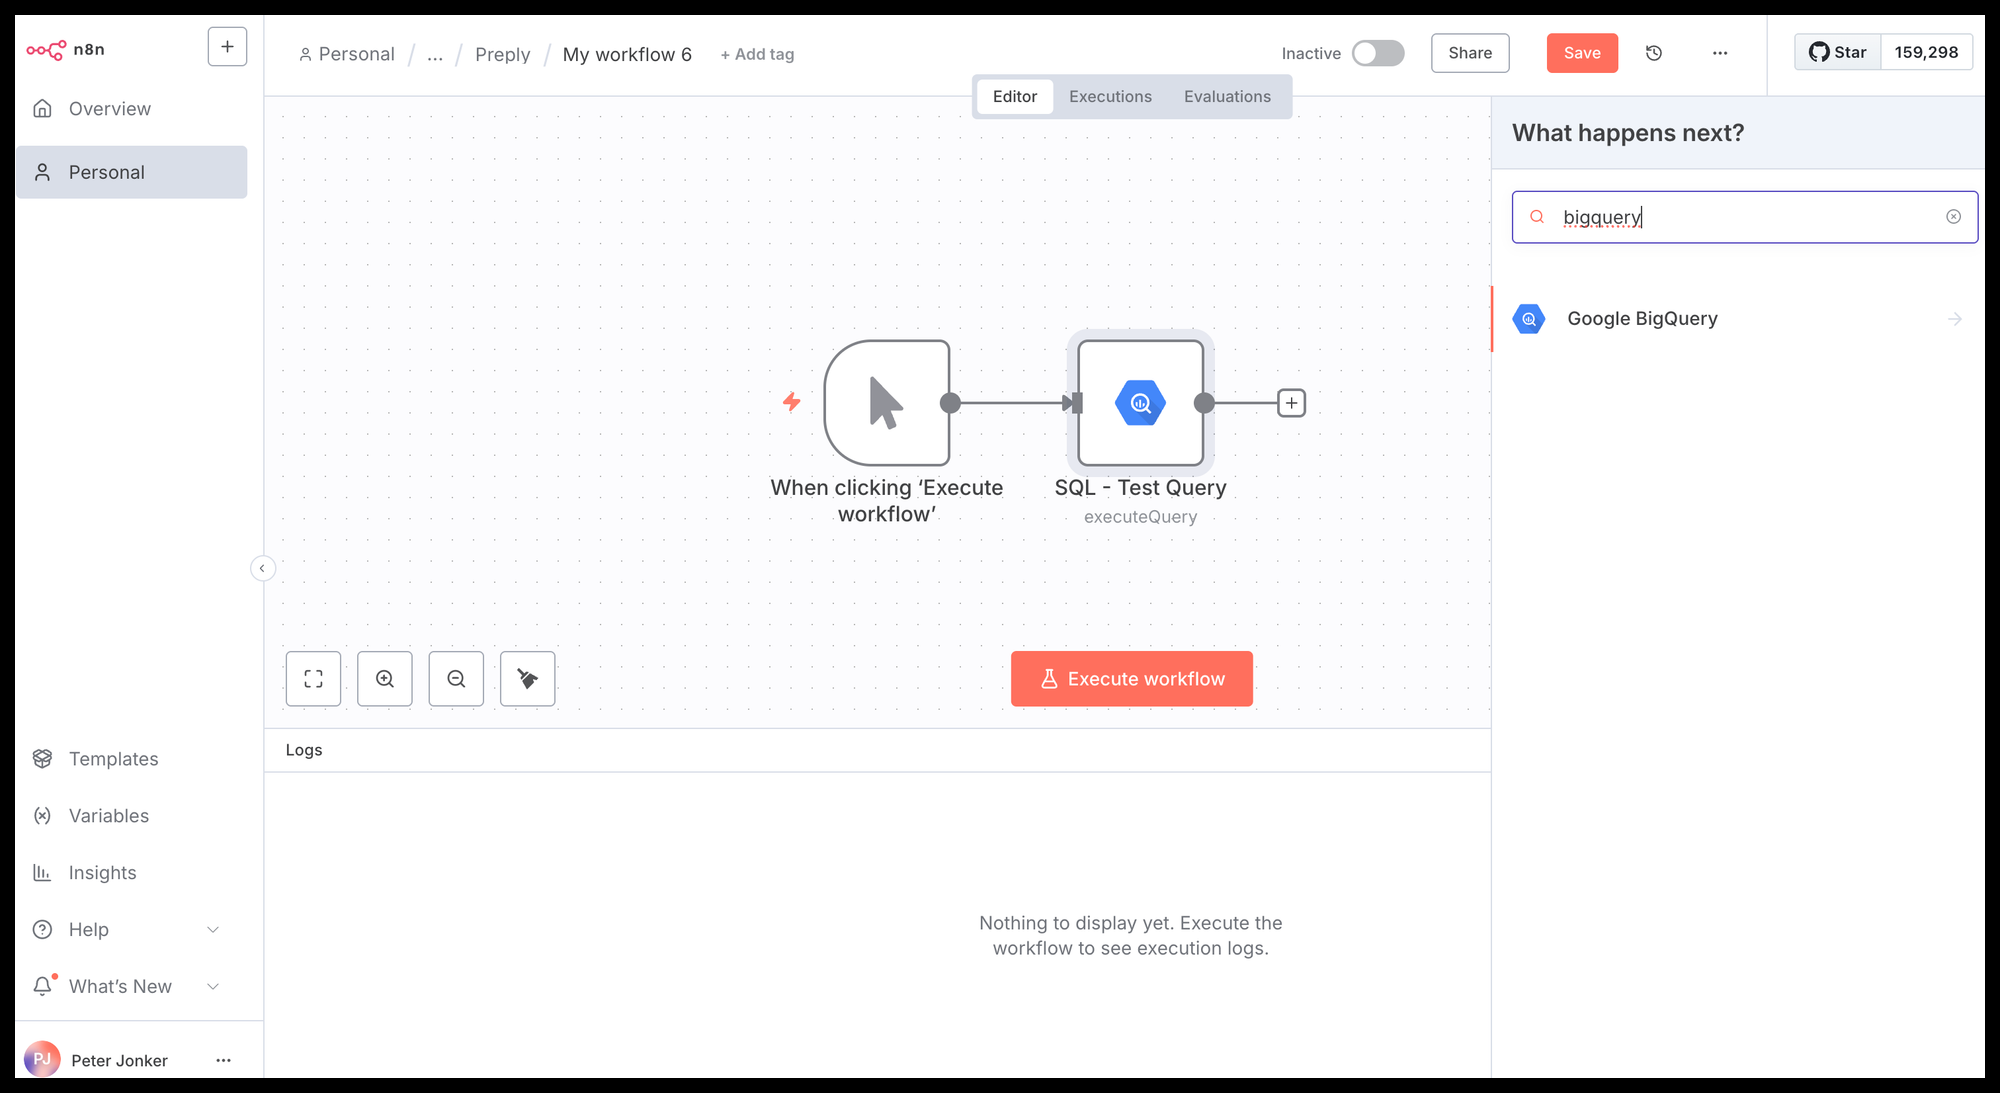Open the workflow three-dots options menu
The height and width of the screenshot is (1093, 2000).
1720,53
